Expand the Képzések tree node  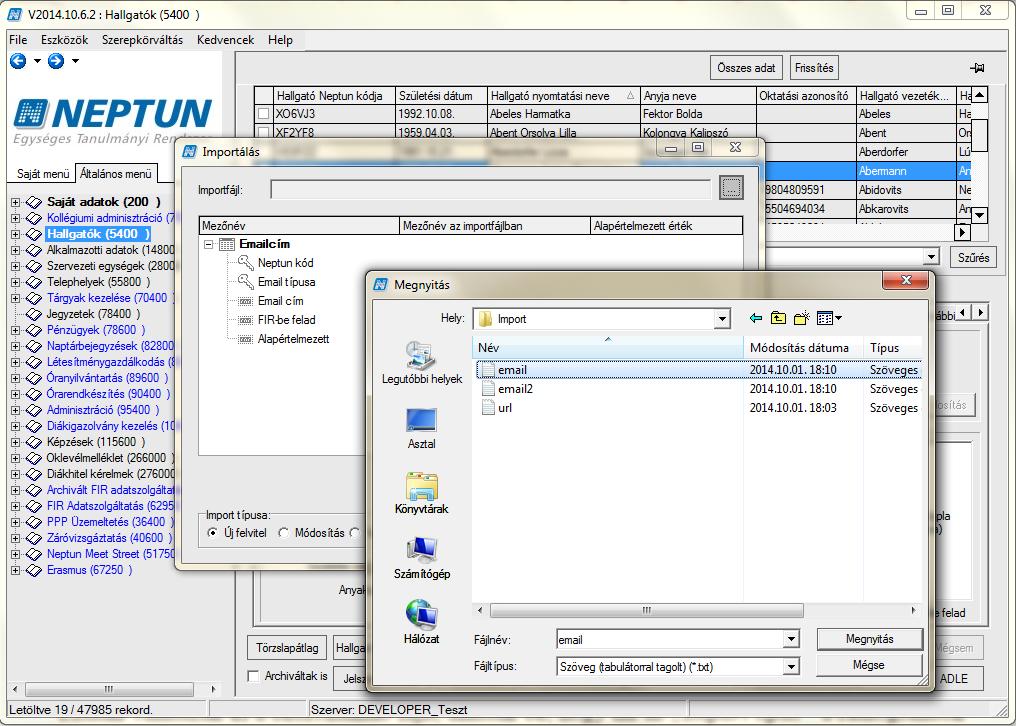point(16,442)
